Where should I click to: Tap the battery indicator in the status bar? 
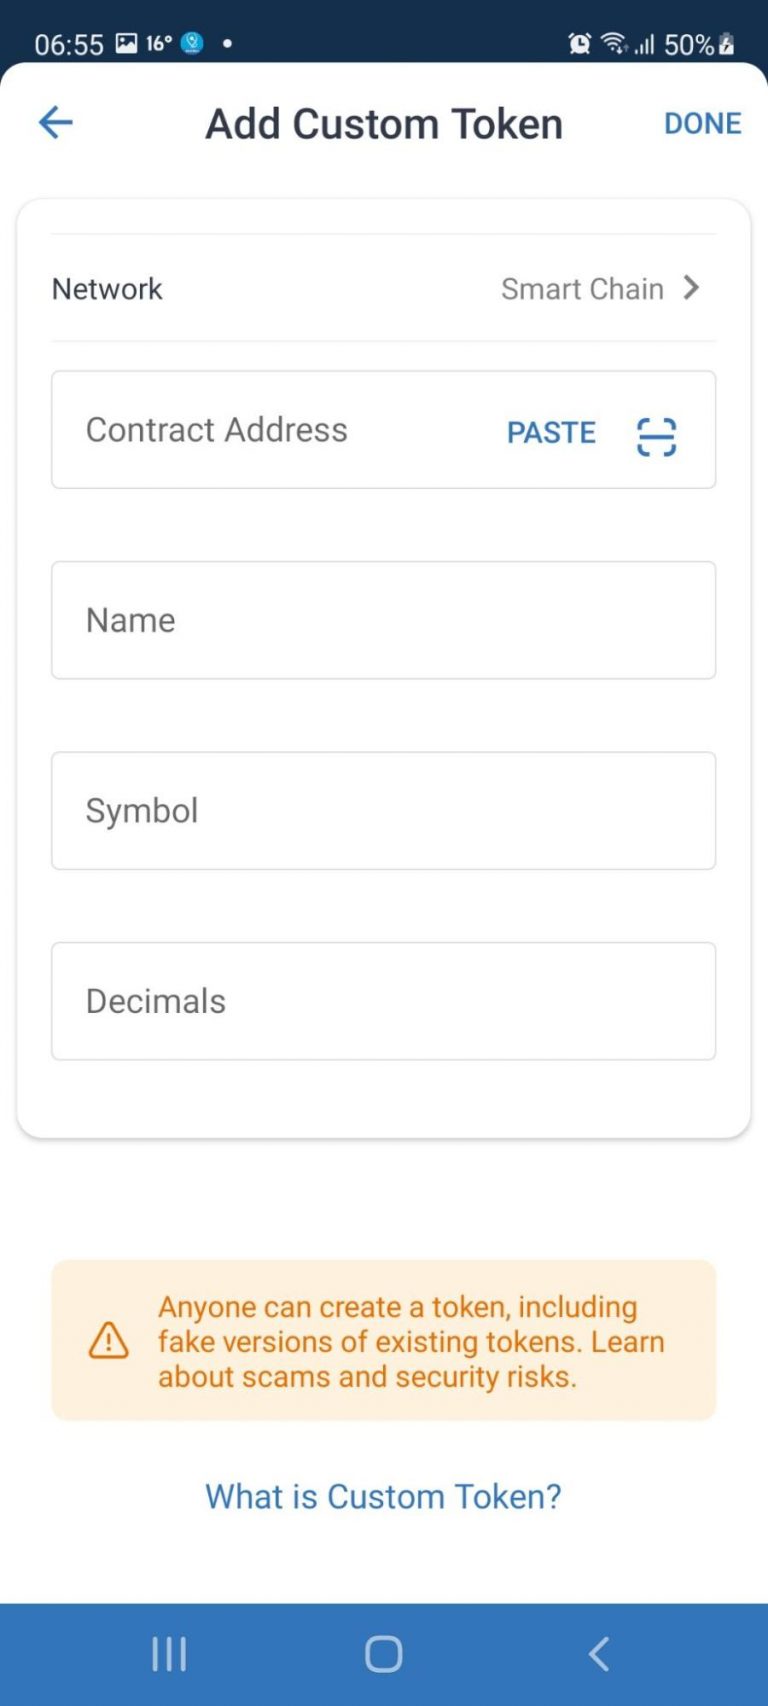click(725, 42)
